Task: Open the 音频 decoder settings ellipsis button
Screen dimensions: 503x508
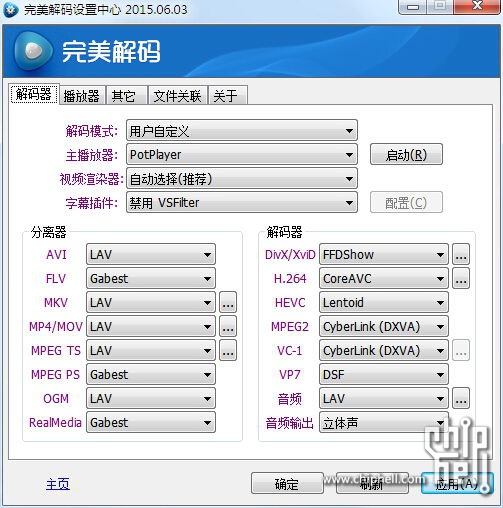Action: point(461,398)
